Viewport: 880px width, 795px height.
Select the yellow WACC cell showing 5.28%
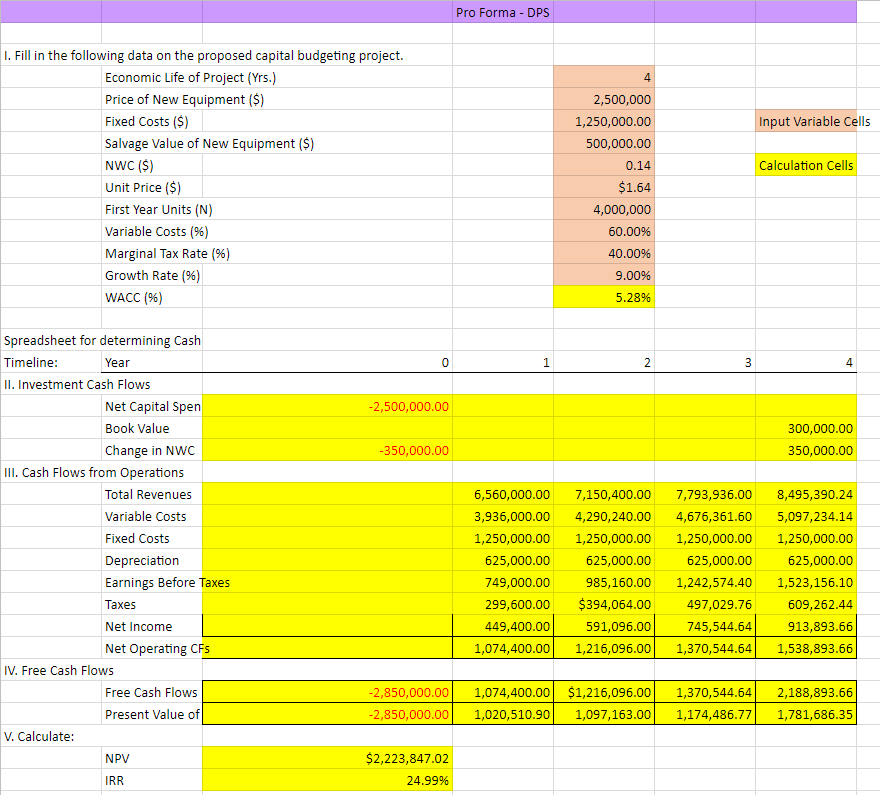(604, 298)
